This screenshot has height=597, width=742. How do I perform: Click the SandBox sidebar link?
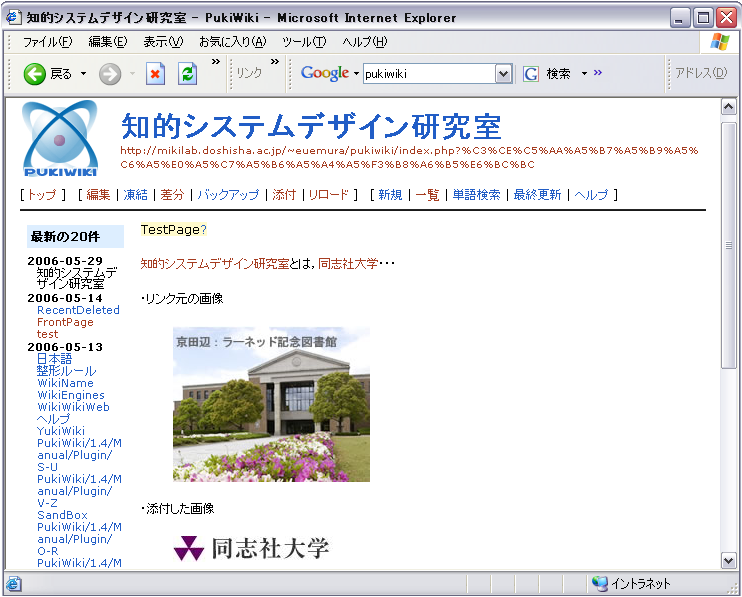click(x=62, y=515)
